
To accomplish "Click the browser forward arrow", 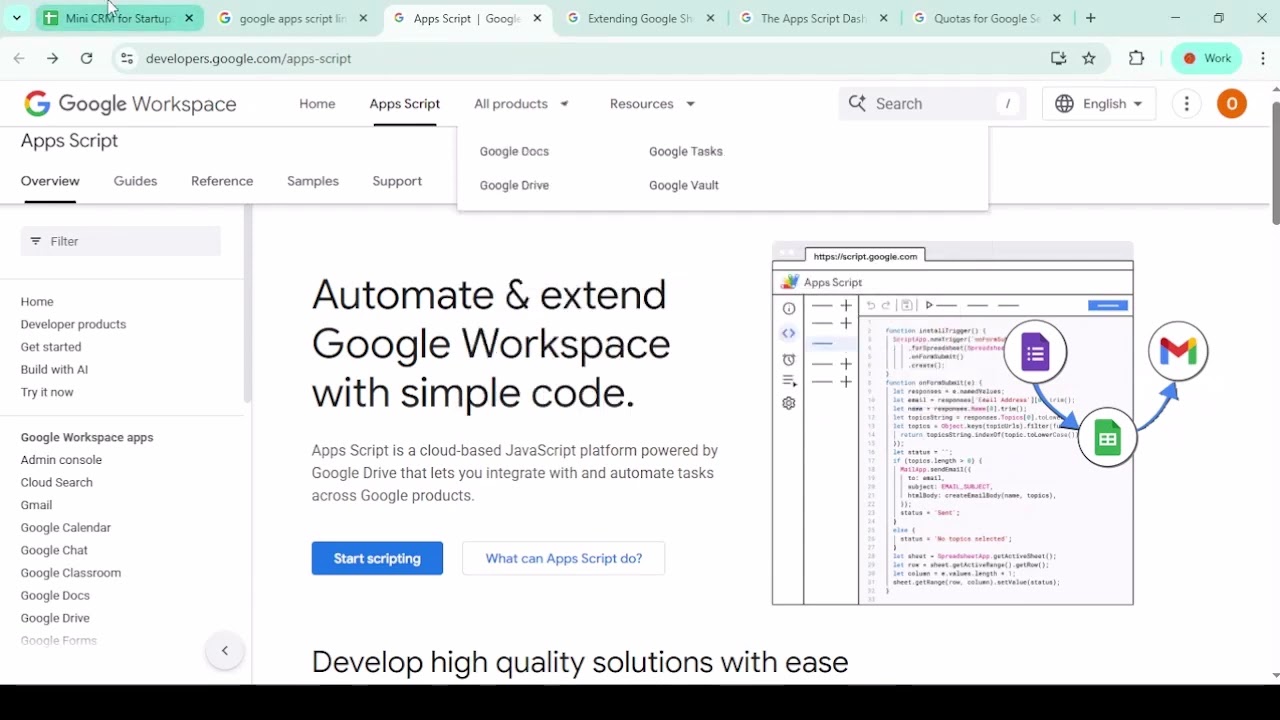I will [52, 58].
